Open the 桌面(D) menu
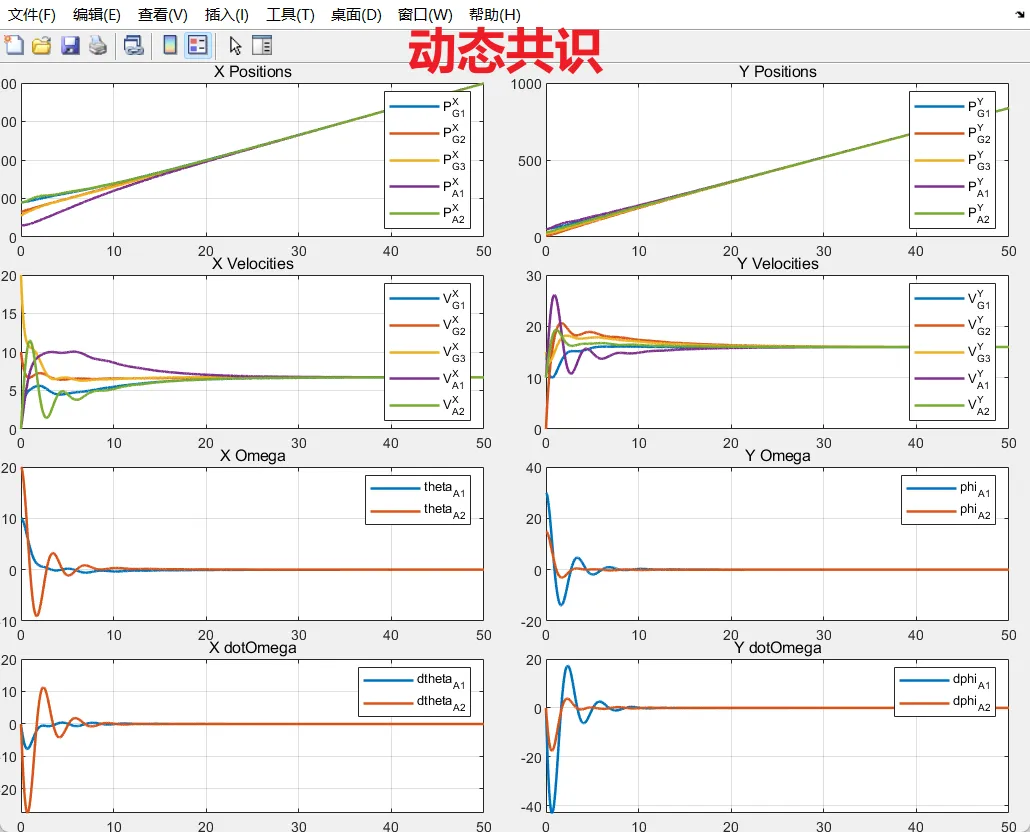Screen dimensions: 1030x832 [x=356, y=14]
